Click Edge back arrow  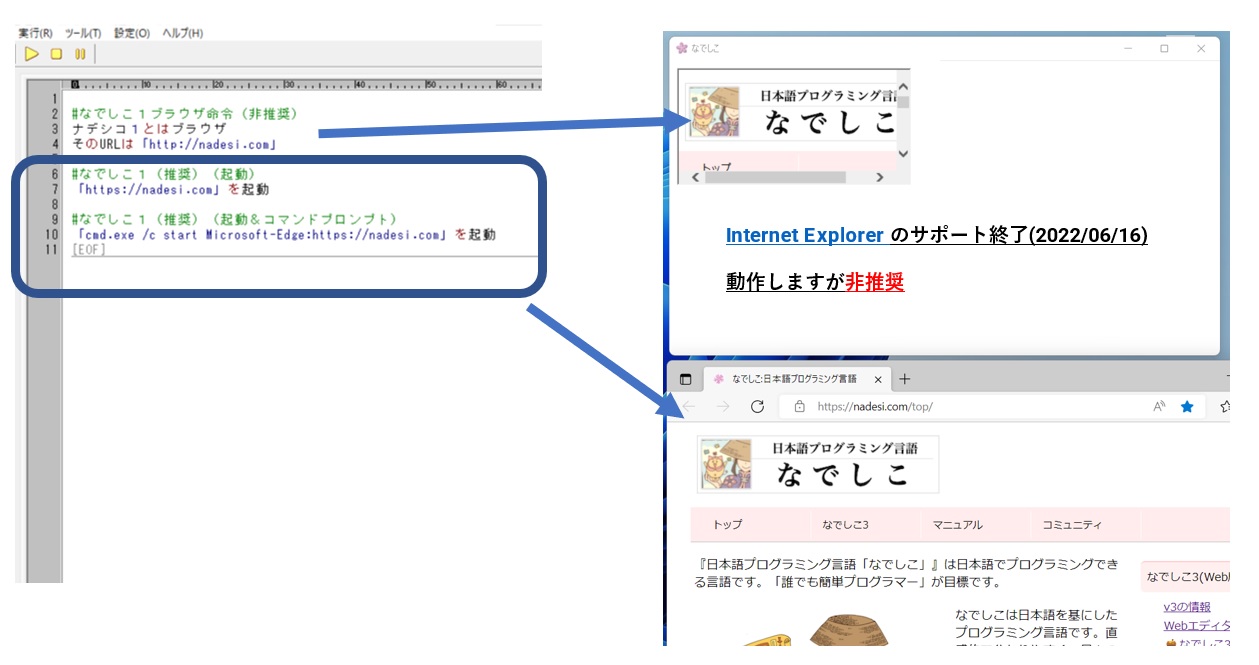pos(689,407)
